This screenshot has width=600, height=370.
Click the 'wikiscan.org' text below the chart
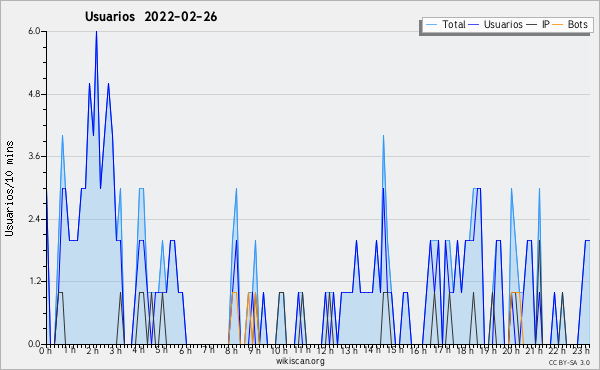(x=300, y=361)
